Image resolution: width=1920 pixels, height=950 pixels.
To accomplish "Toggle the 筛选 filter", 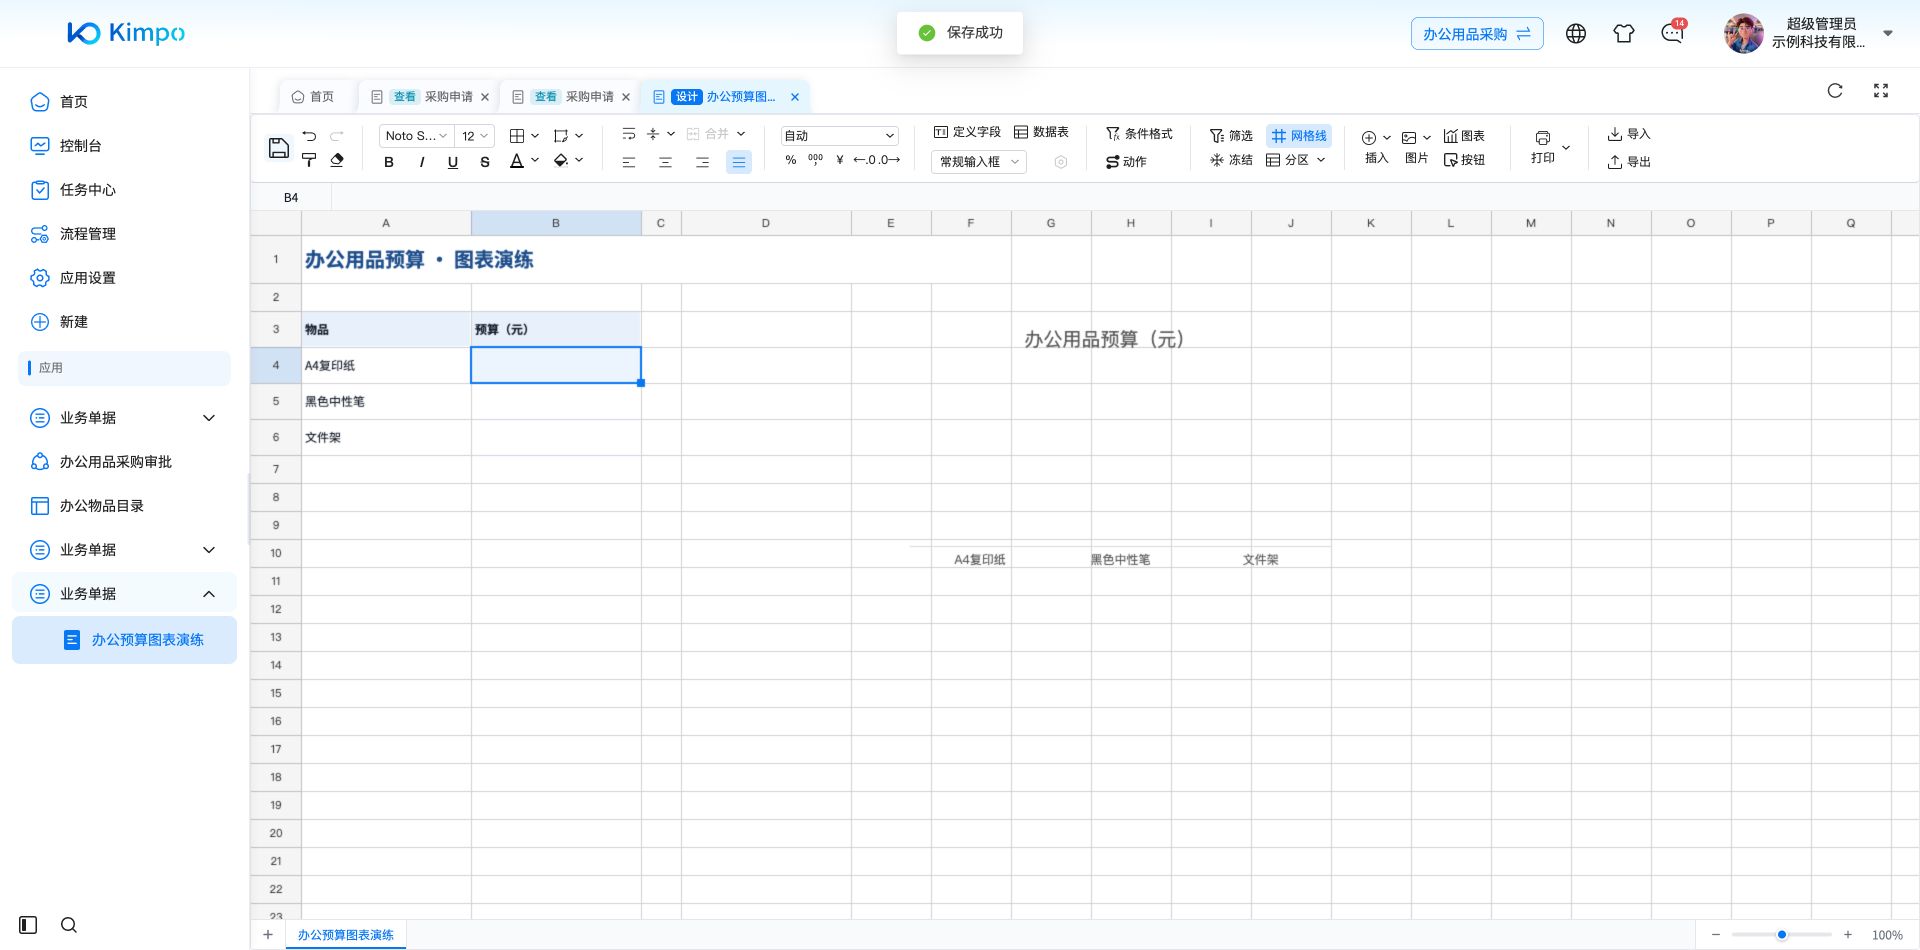I will pyautogui.click(x=1231, y=136).
